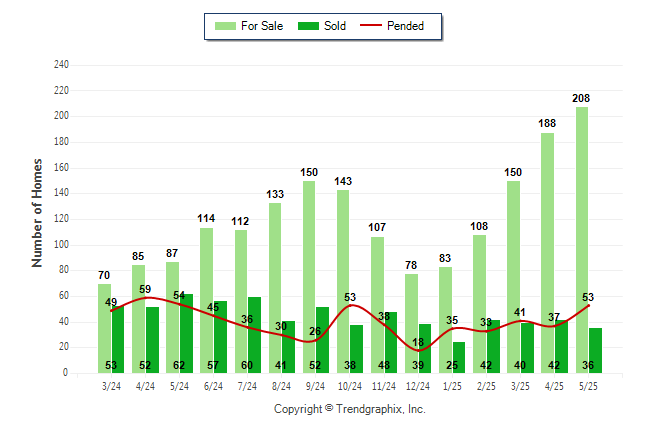Select the '5/25' x-axis label
646x434 pixels.
588,386
